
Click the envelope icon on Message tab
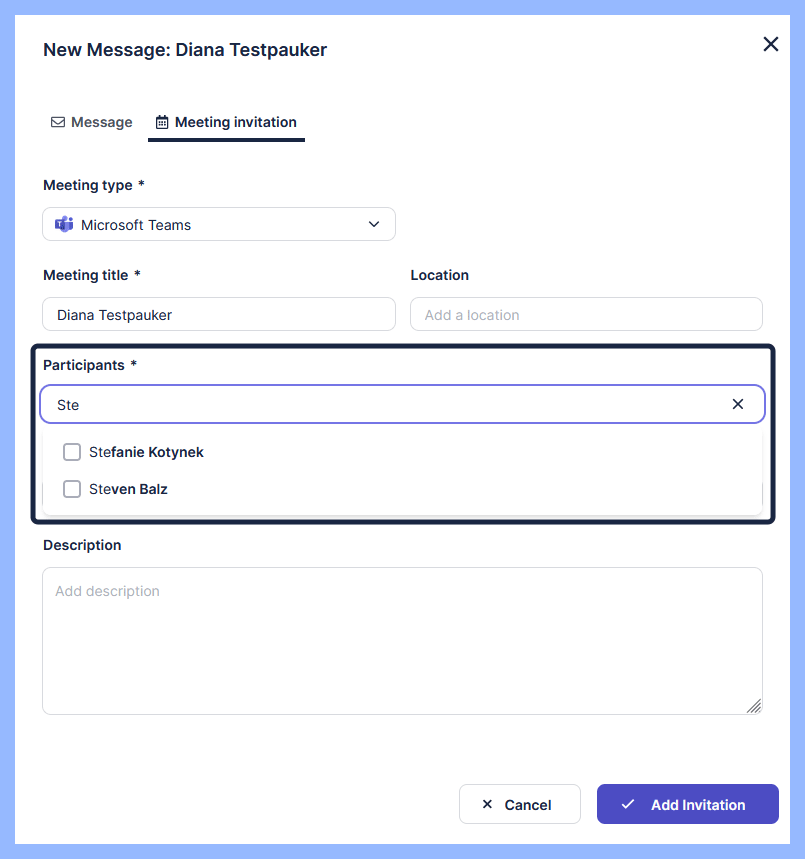(x=58, y=122)
